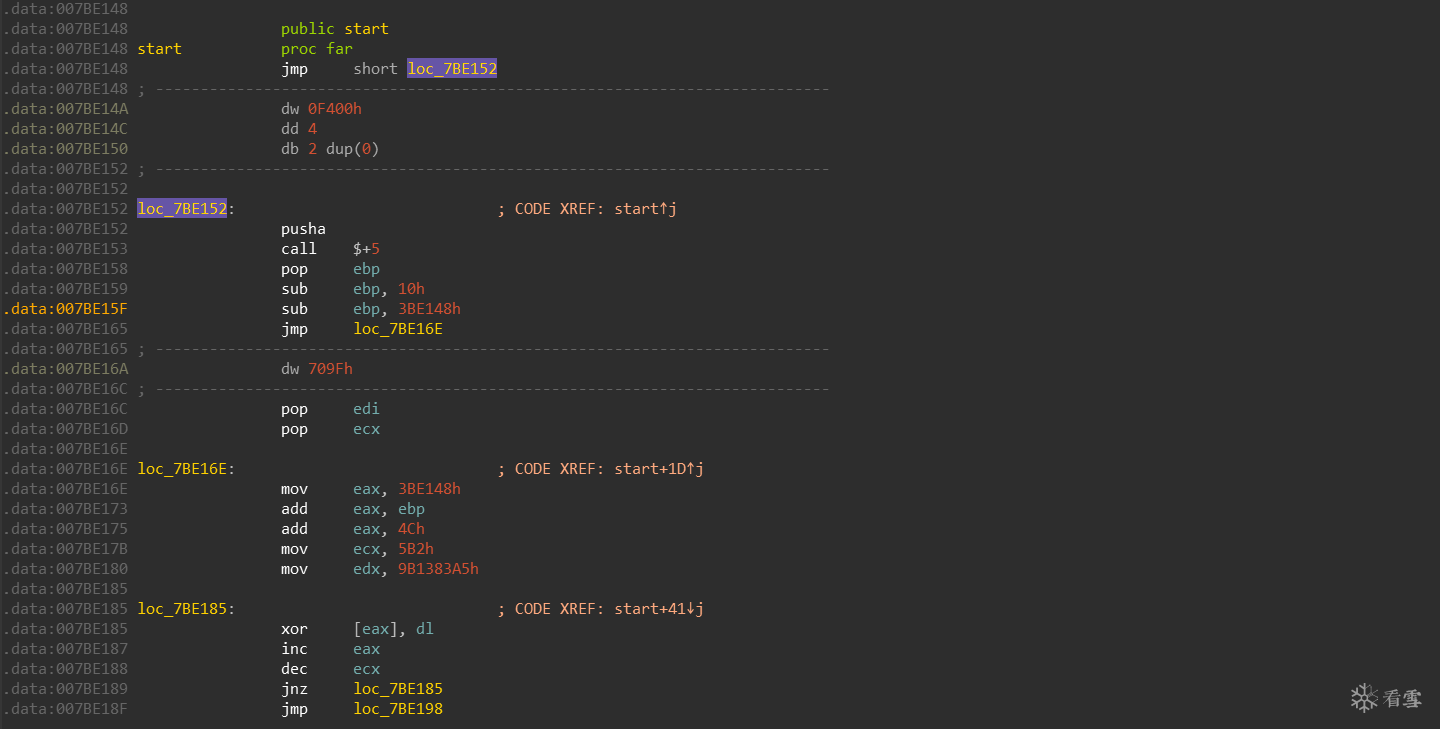Follow the loc_7BE16E jump target operand
Image resolution: width=1440 pixels, height=729 pixels.
click(x=398, y=329)
